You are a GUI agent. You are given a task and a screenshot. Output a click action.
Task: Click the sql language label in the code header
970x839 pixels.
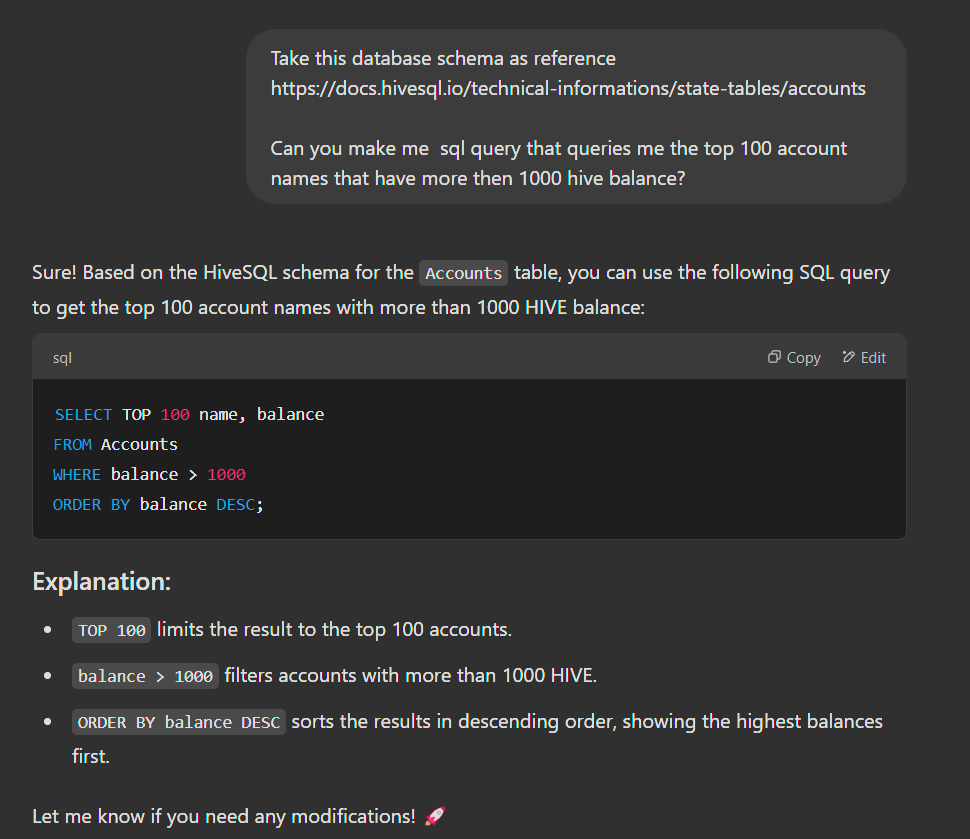pyautogui.click(x=62, y=358)
